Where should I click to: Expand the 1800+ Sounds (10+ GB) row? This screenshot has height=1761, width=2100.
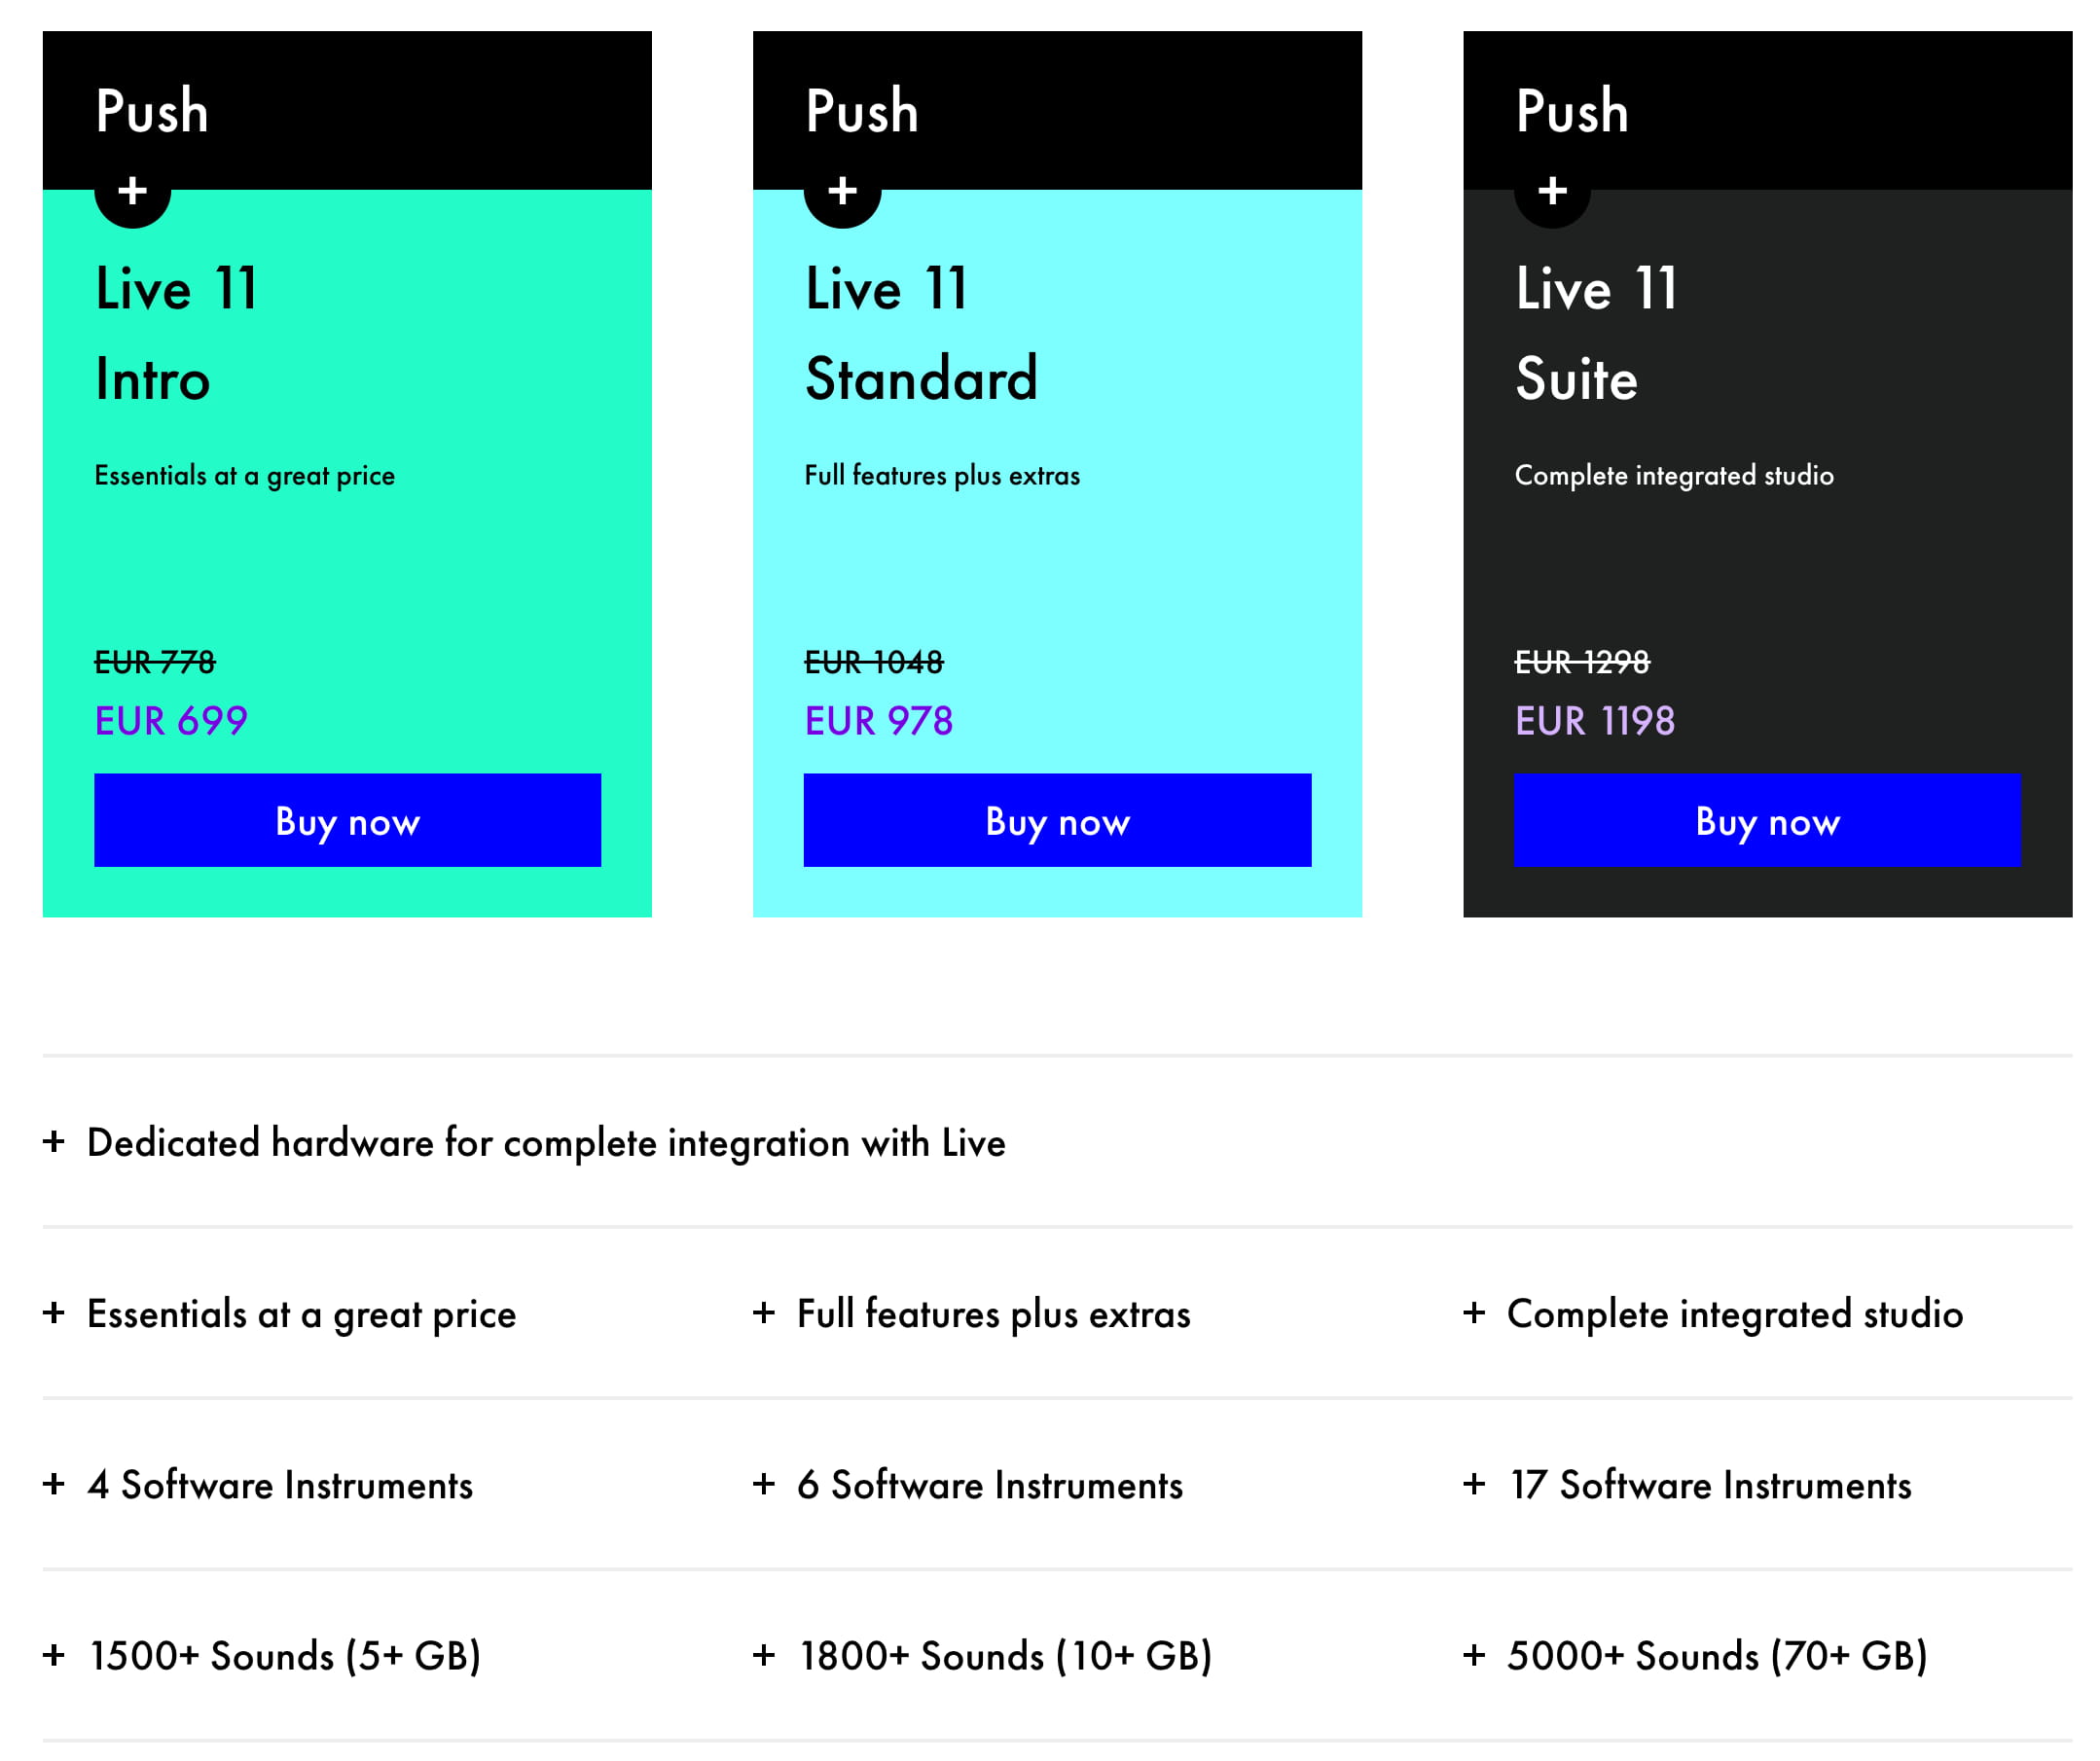(764, 1655)
